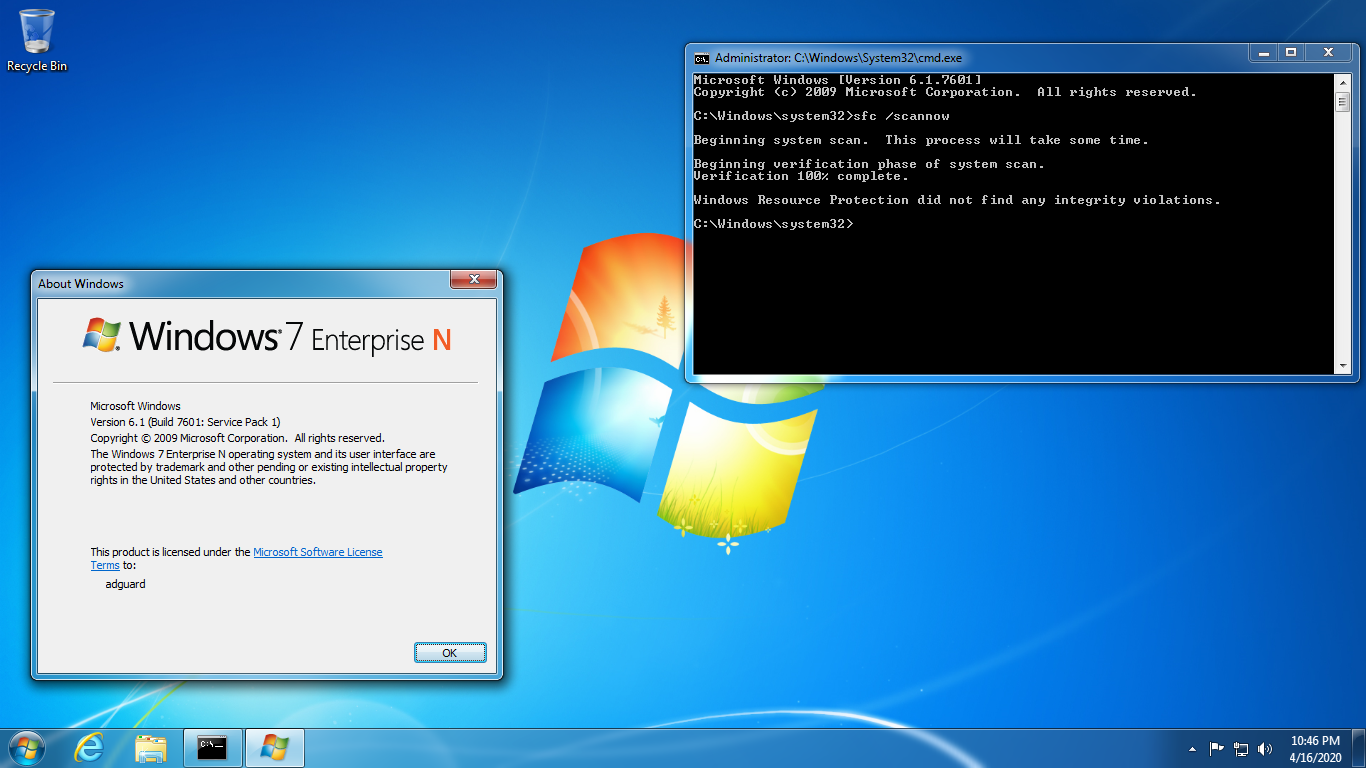Maximize the Command Prompt window

(x=1290, y=52)
